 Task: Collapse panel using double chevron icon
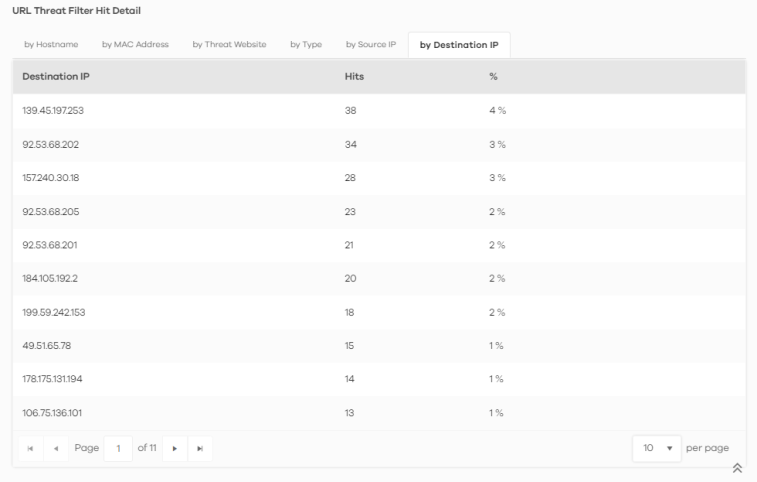737,468
